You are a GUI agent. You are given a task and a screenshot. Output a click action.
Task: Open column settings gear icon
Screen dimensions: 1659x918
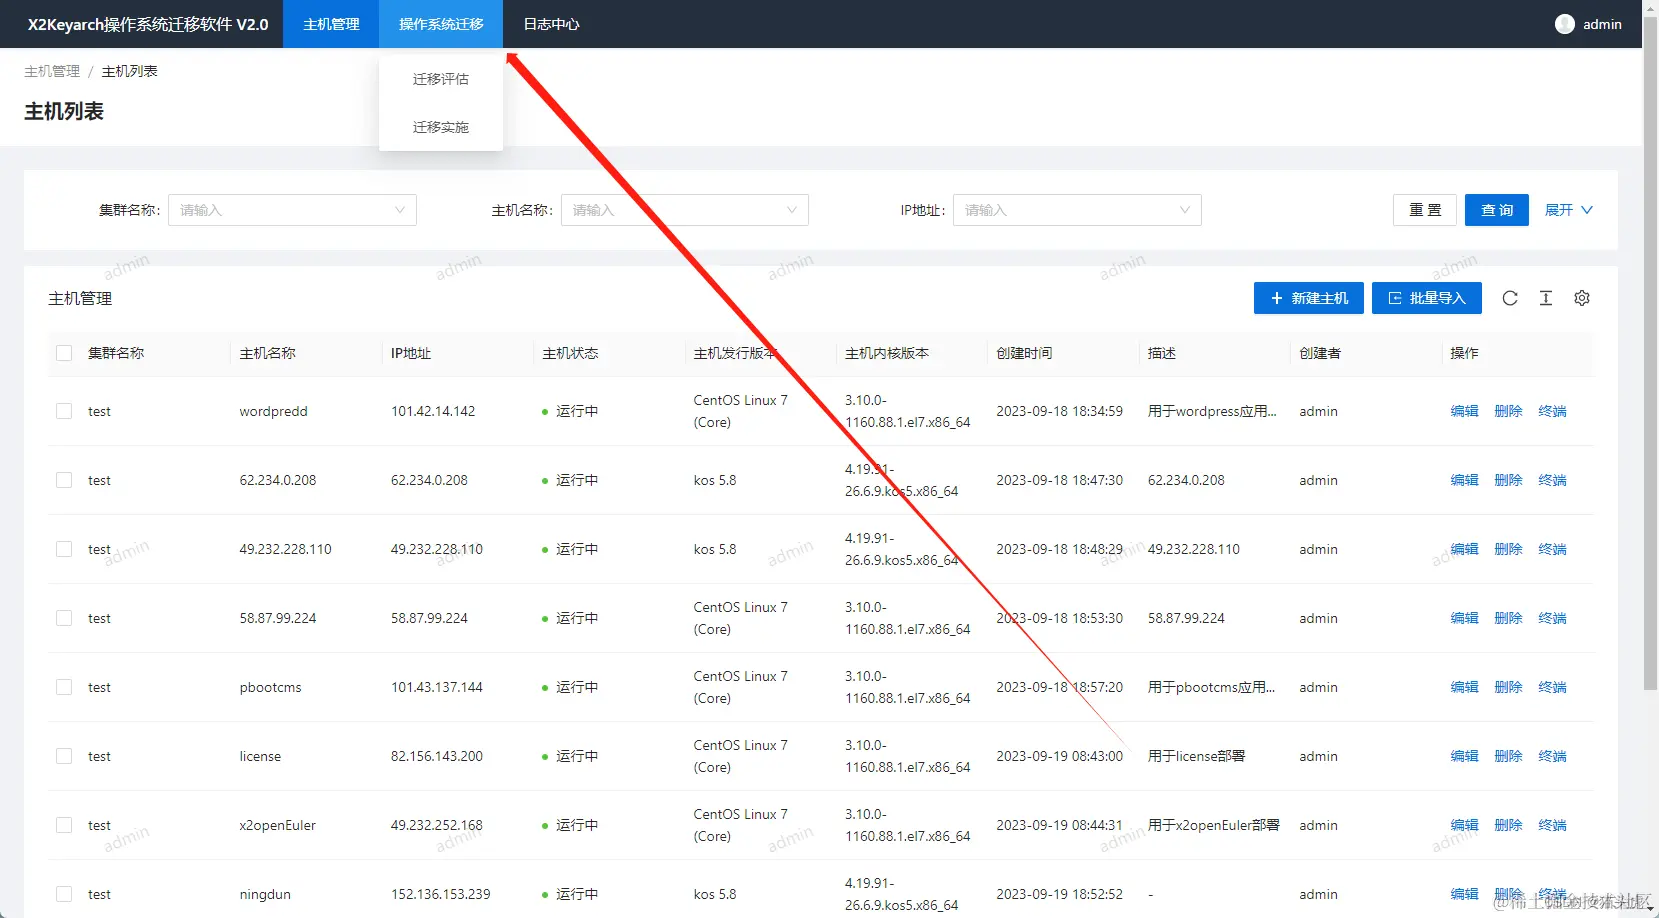[1582, 298]
